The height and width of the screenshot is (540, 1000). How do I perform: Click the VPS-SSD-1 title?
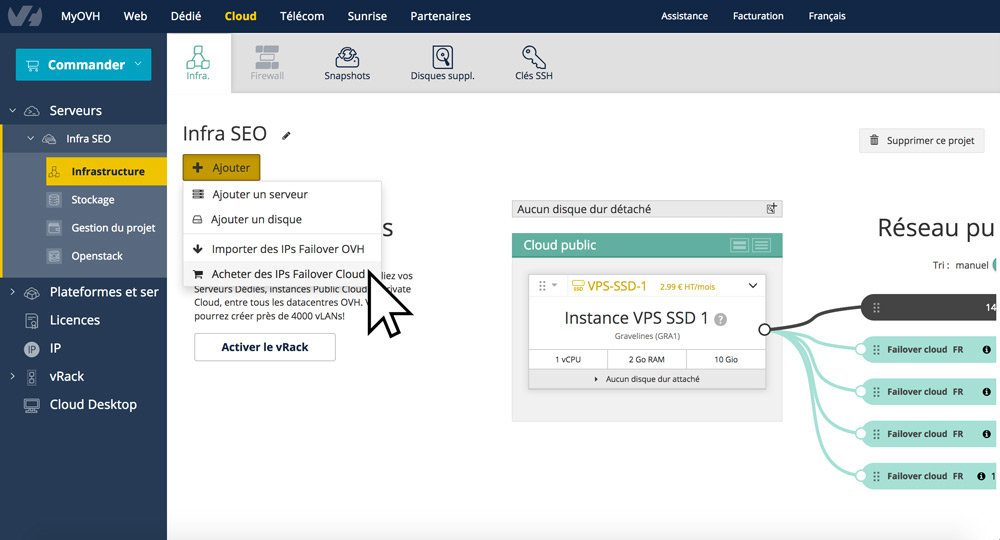pyautogui.click(x=617, y=286)
